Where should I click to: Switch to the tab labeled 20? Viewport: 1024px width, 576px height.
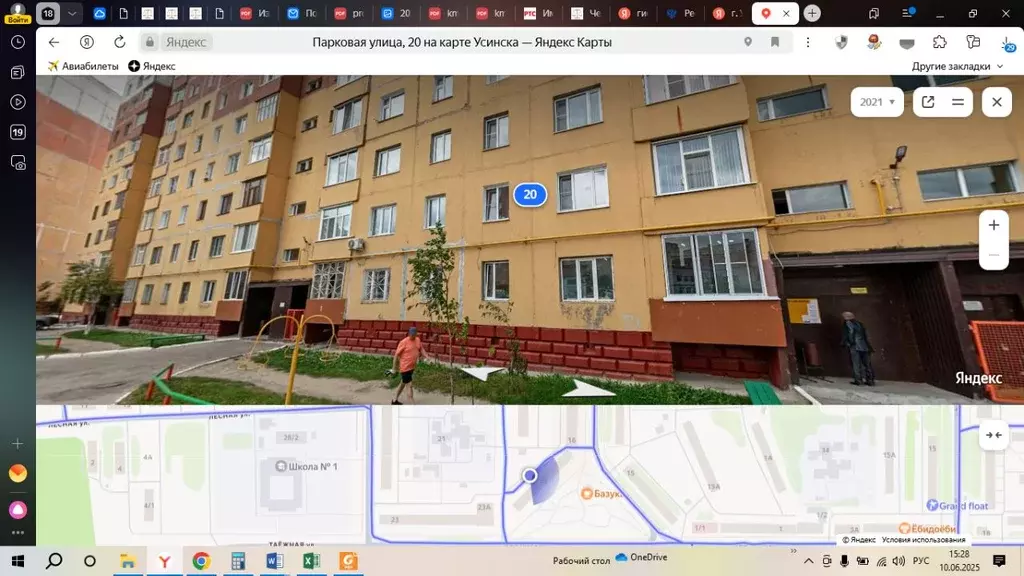point(396,13)
